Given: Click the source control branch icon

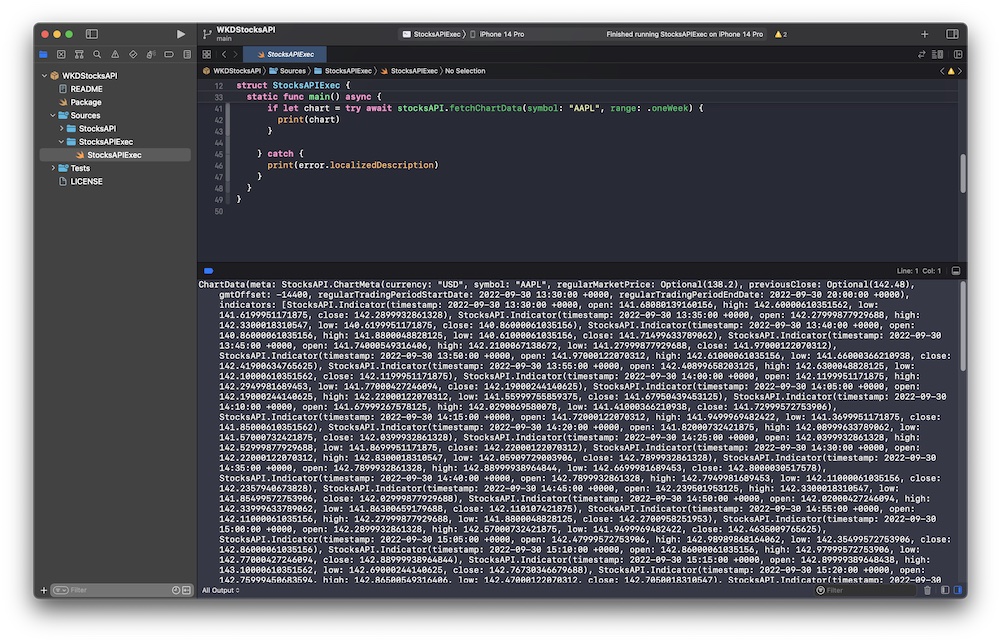Looking at the screenshot, I should (x=207, y=34).
